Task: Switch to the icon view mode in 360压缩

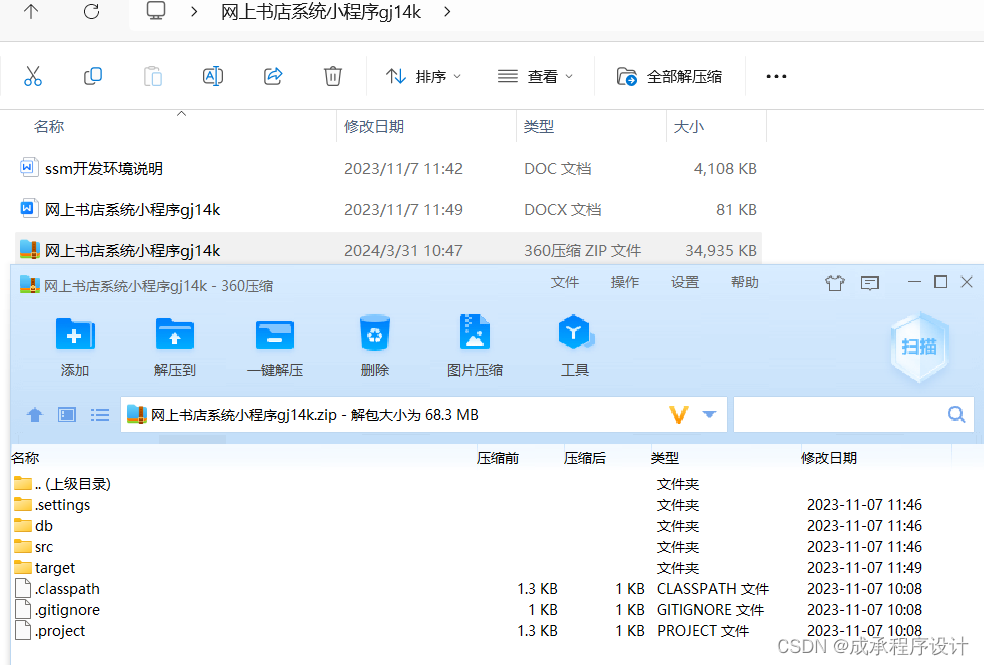Action: tap(67, 415)
